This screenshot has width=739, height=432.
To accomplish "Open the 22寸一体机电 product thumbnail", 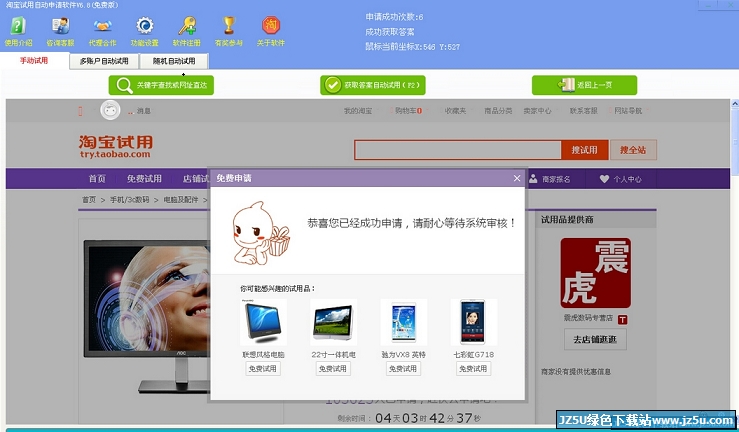I will click(333, 322).
